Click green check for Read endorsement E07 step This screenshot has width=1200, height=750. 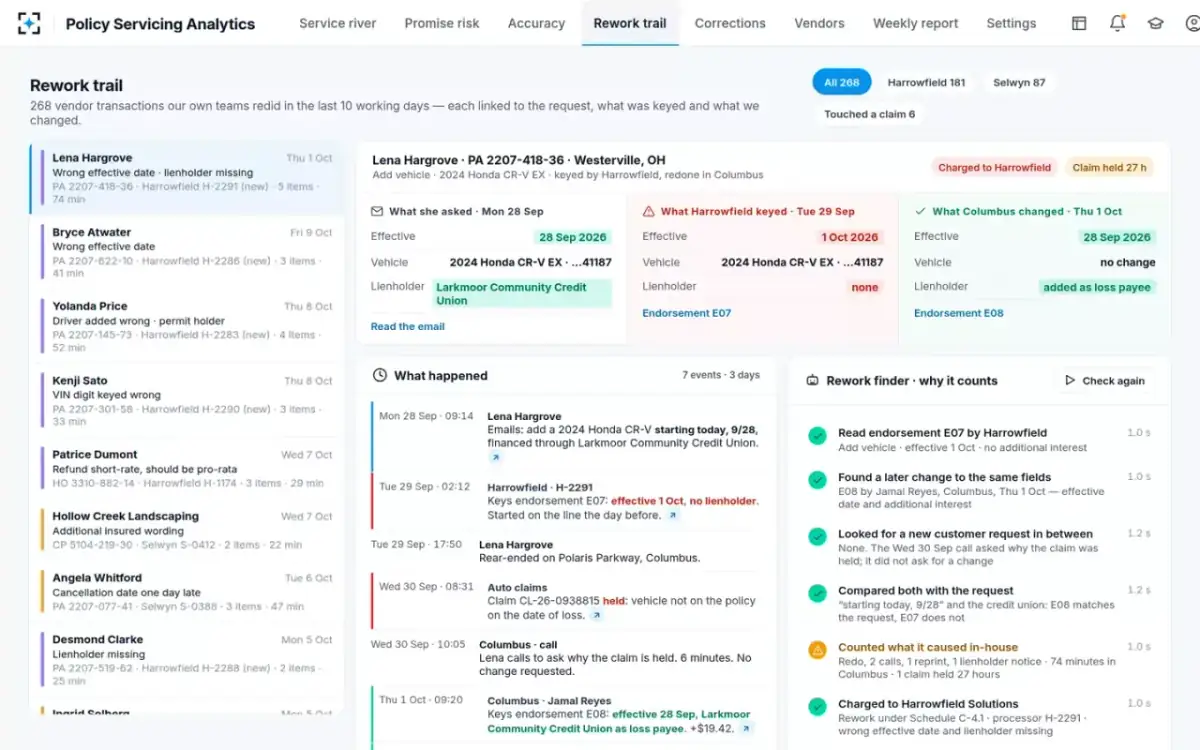click(817, 435)
